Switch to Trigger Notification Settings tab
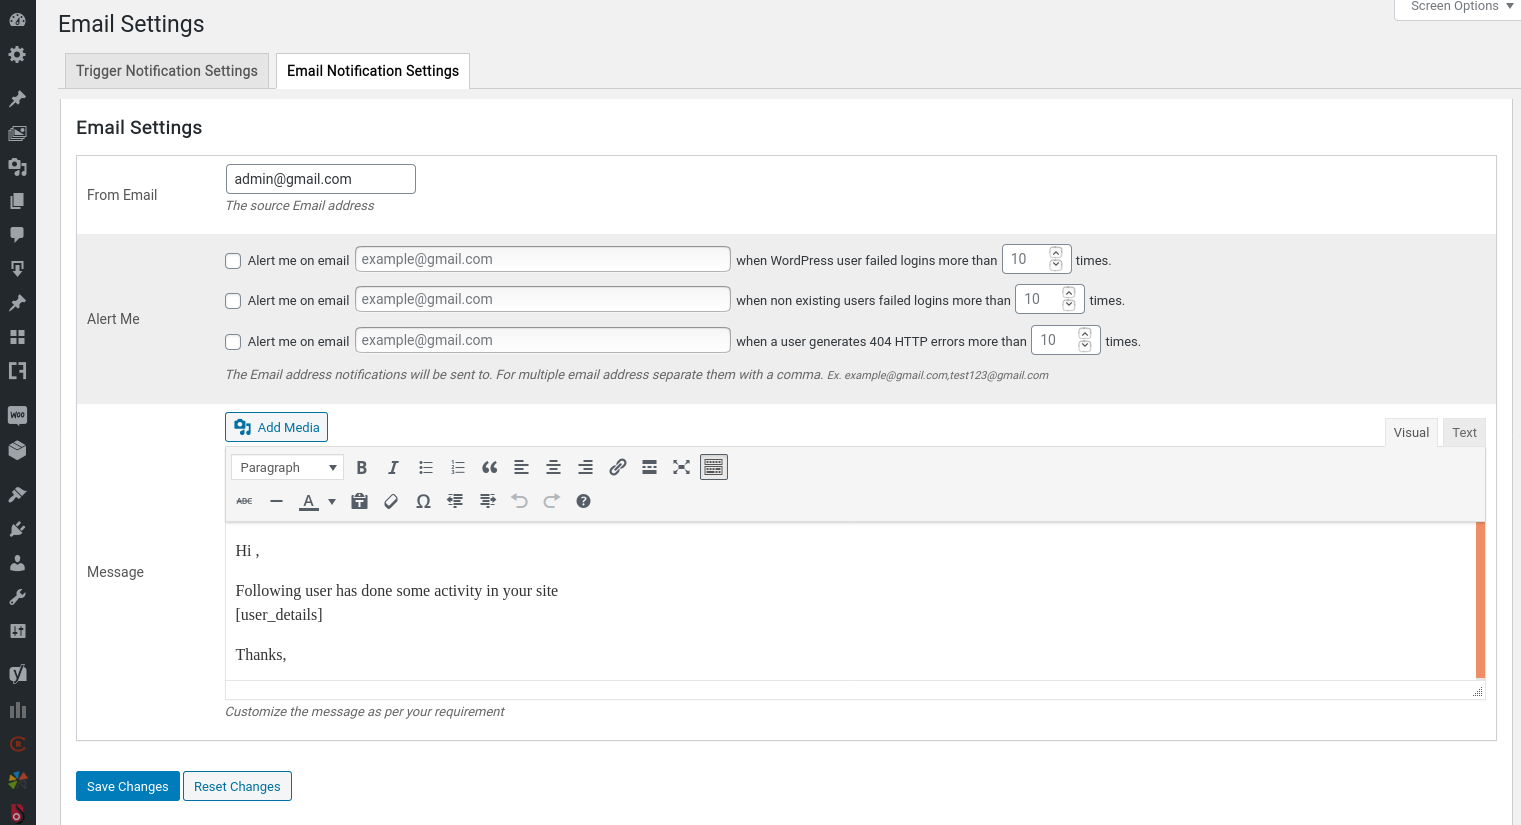 click(x=167, y=71)
